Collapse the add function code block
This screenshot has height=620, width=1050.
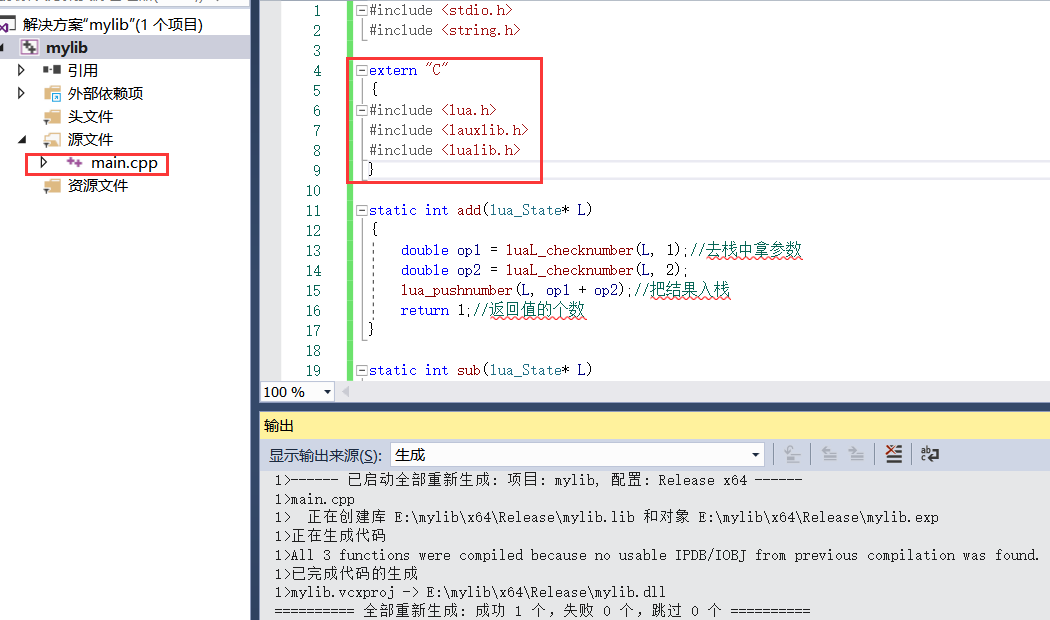pos(360,210)
